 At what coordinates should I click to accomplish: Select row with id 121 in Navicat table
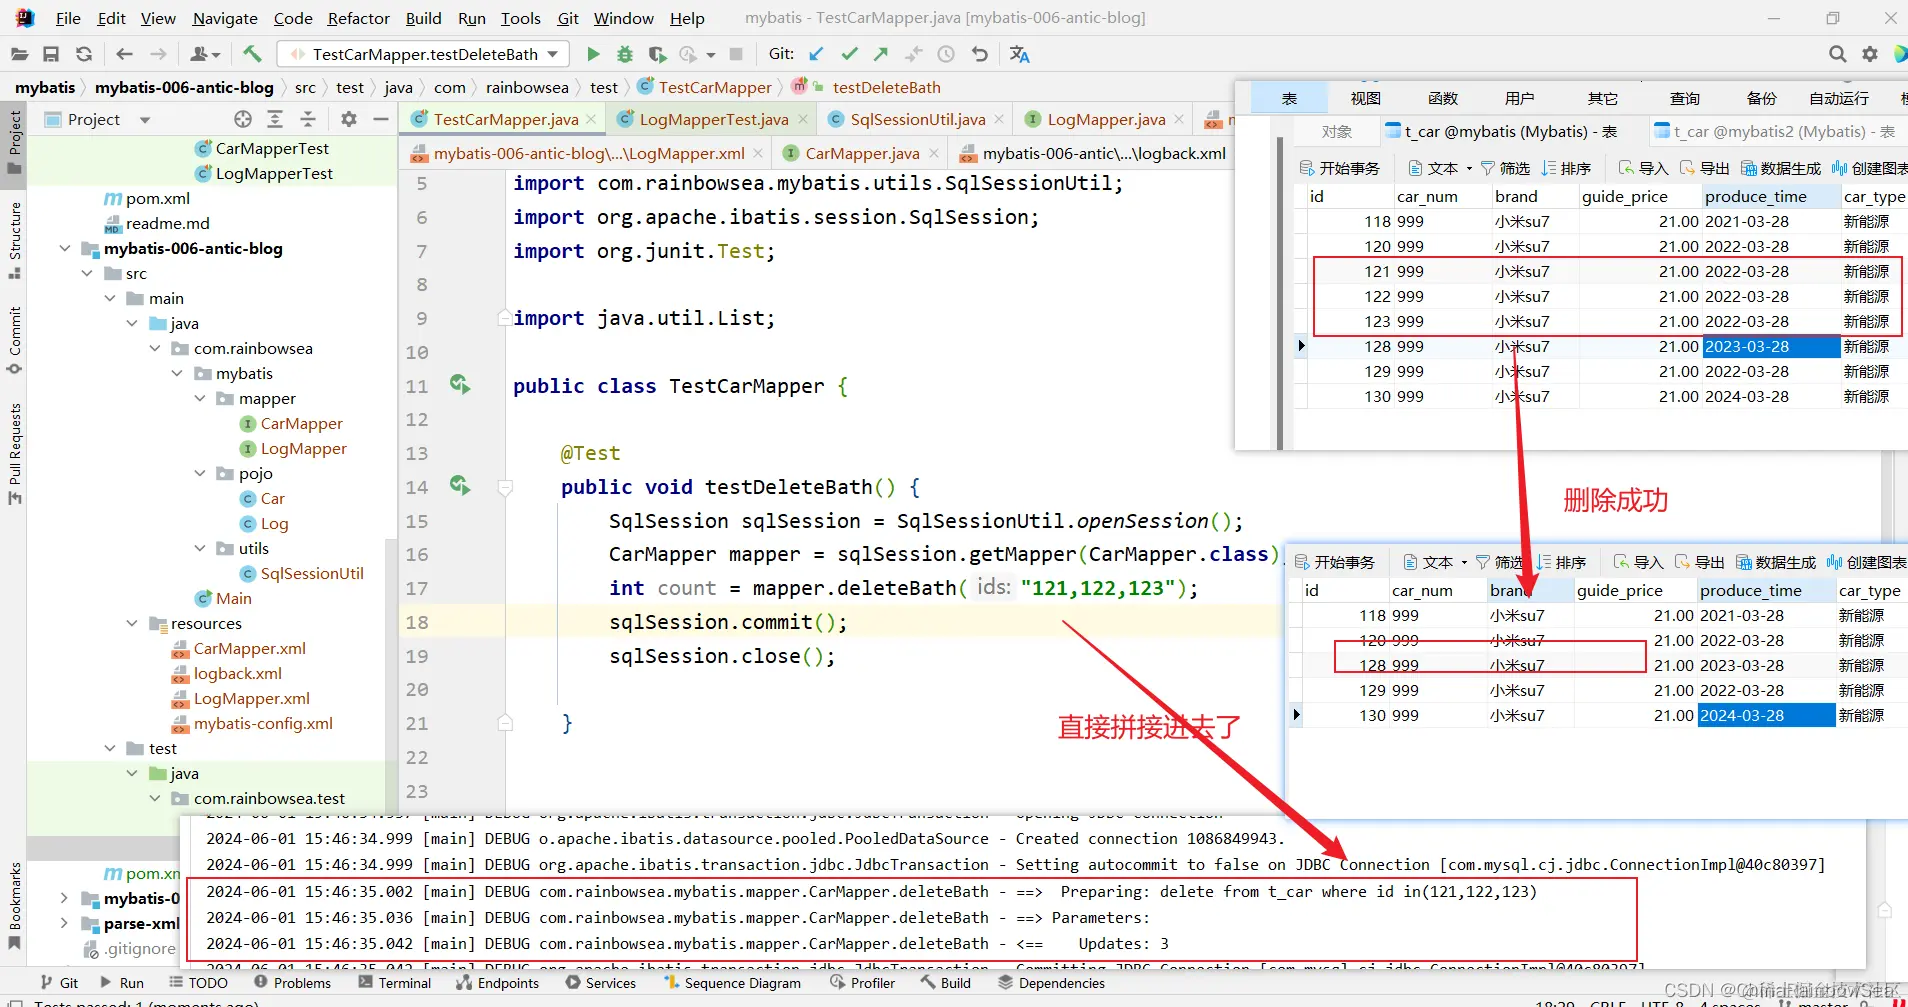tap(1601, 271)
